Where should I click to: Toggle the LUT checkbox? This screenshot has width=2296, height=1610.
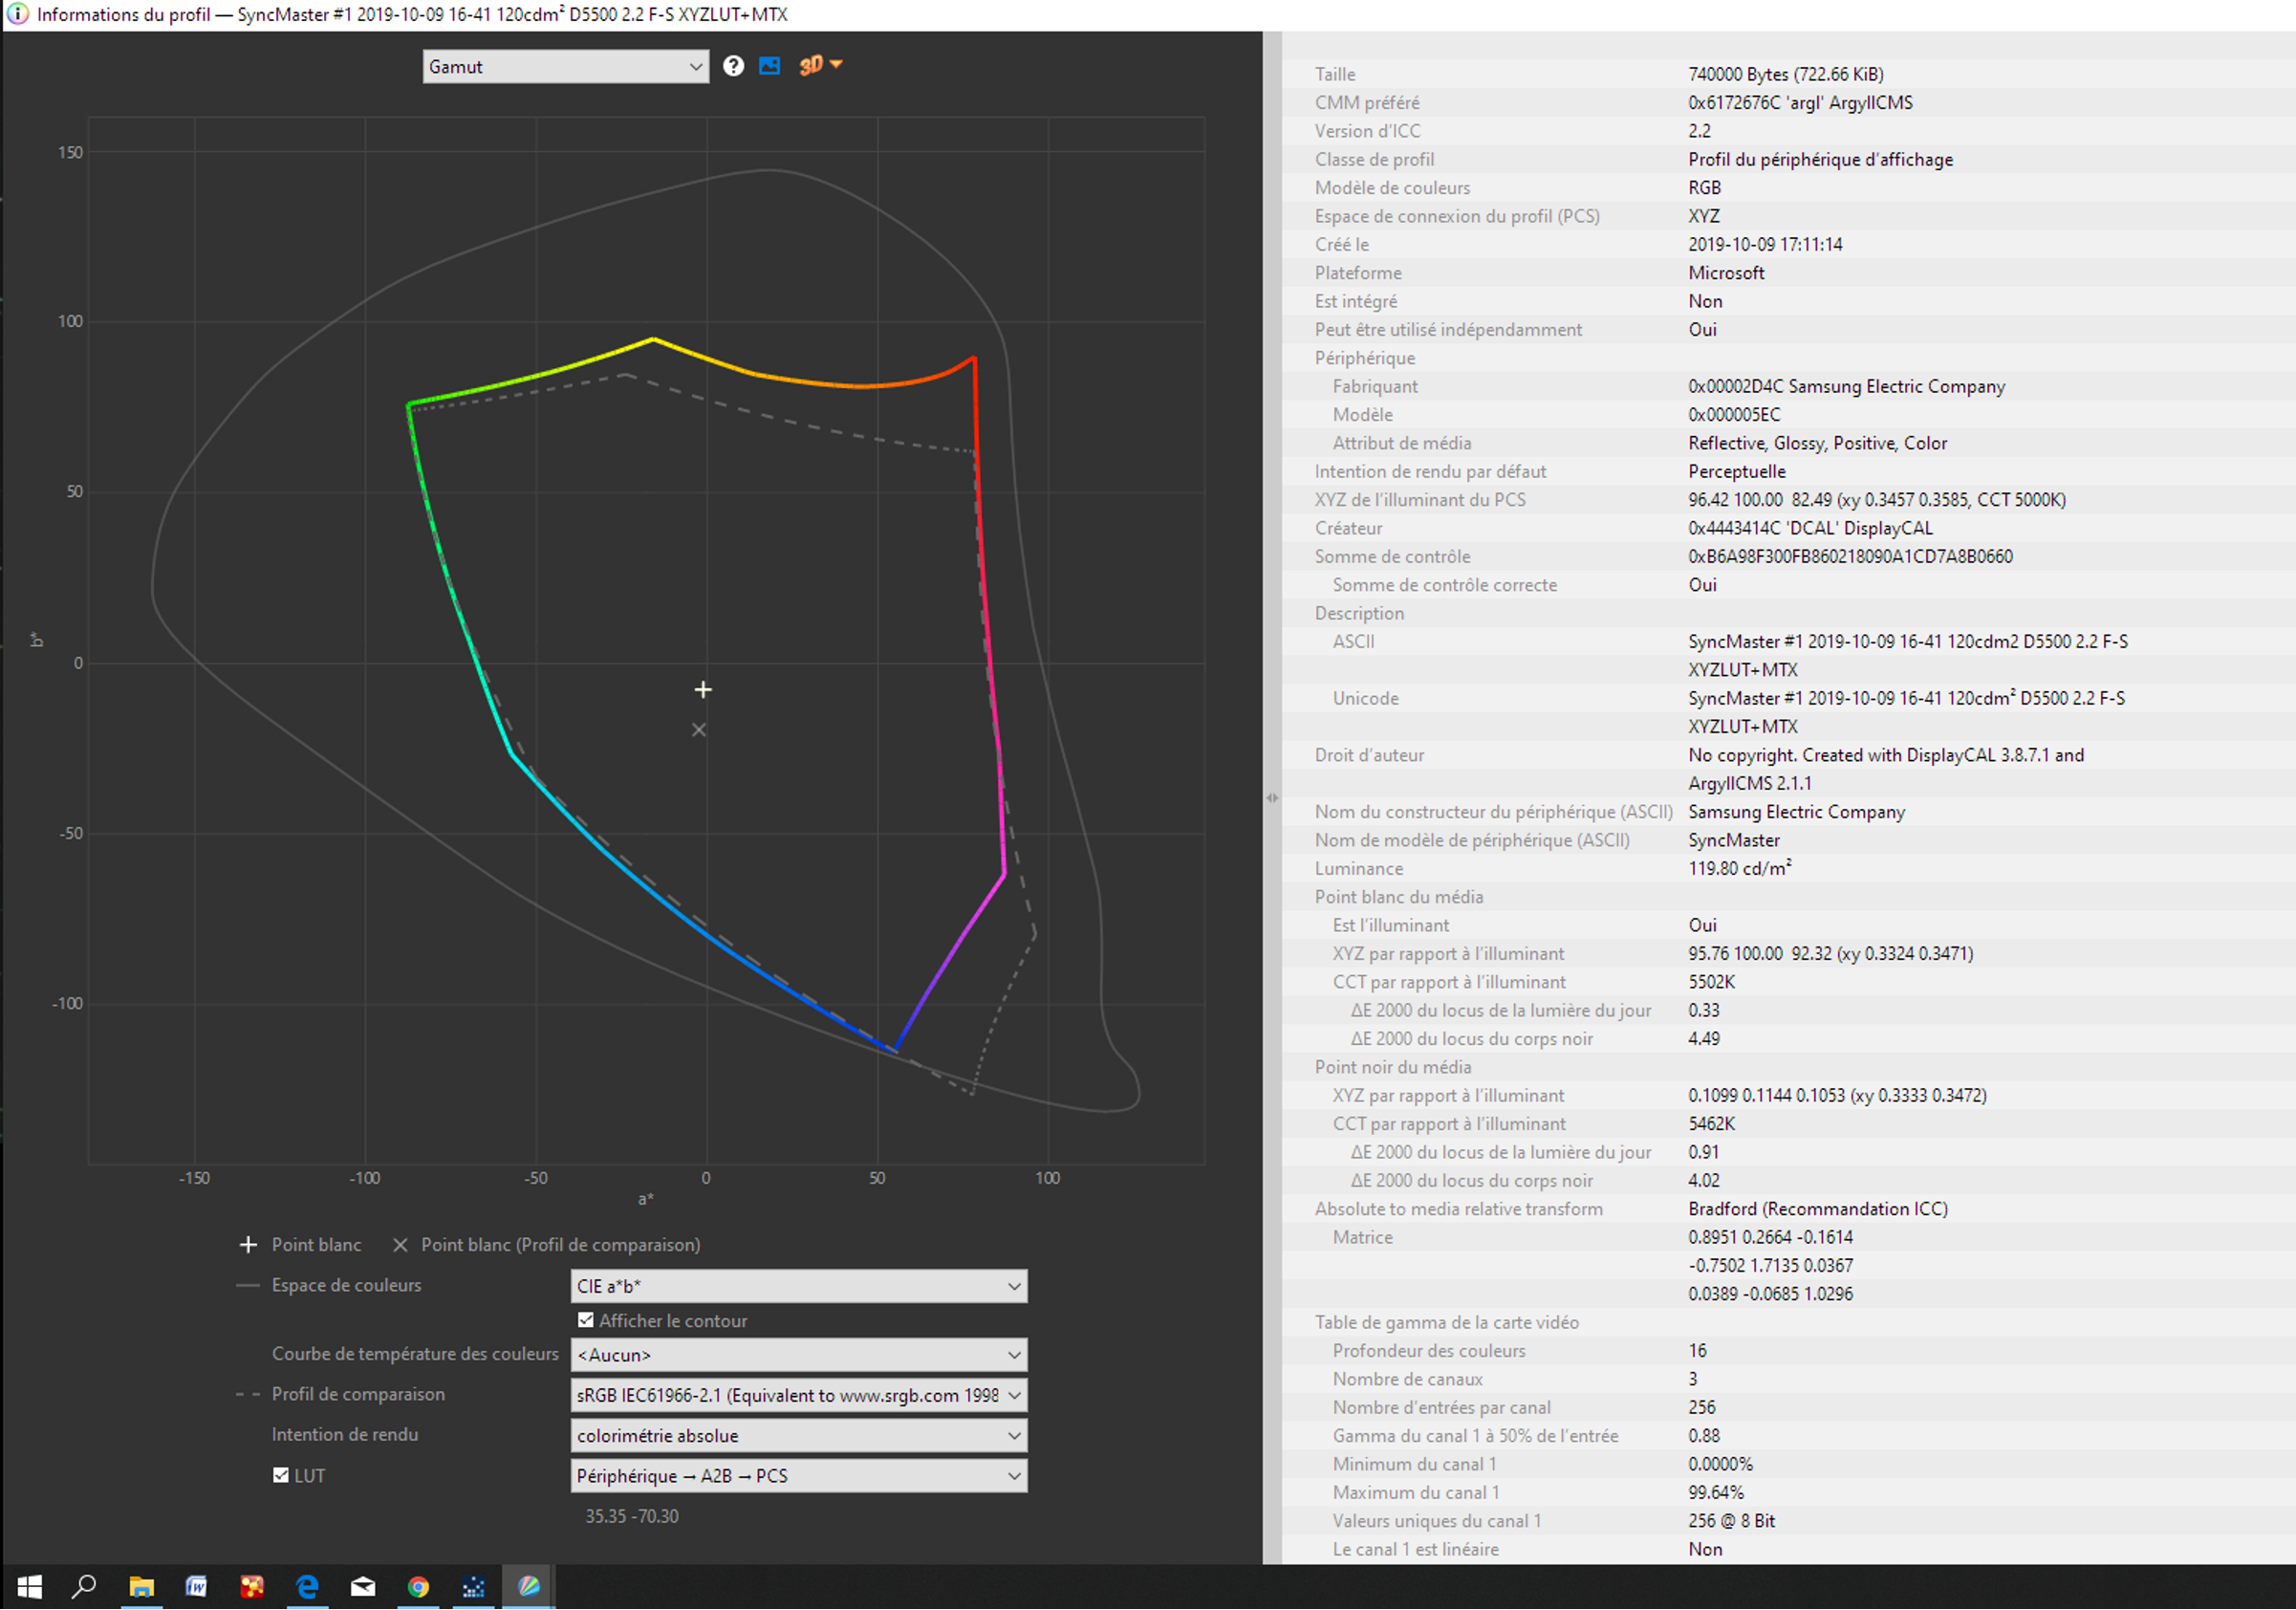click(281, 1475)
